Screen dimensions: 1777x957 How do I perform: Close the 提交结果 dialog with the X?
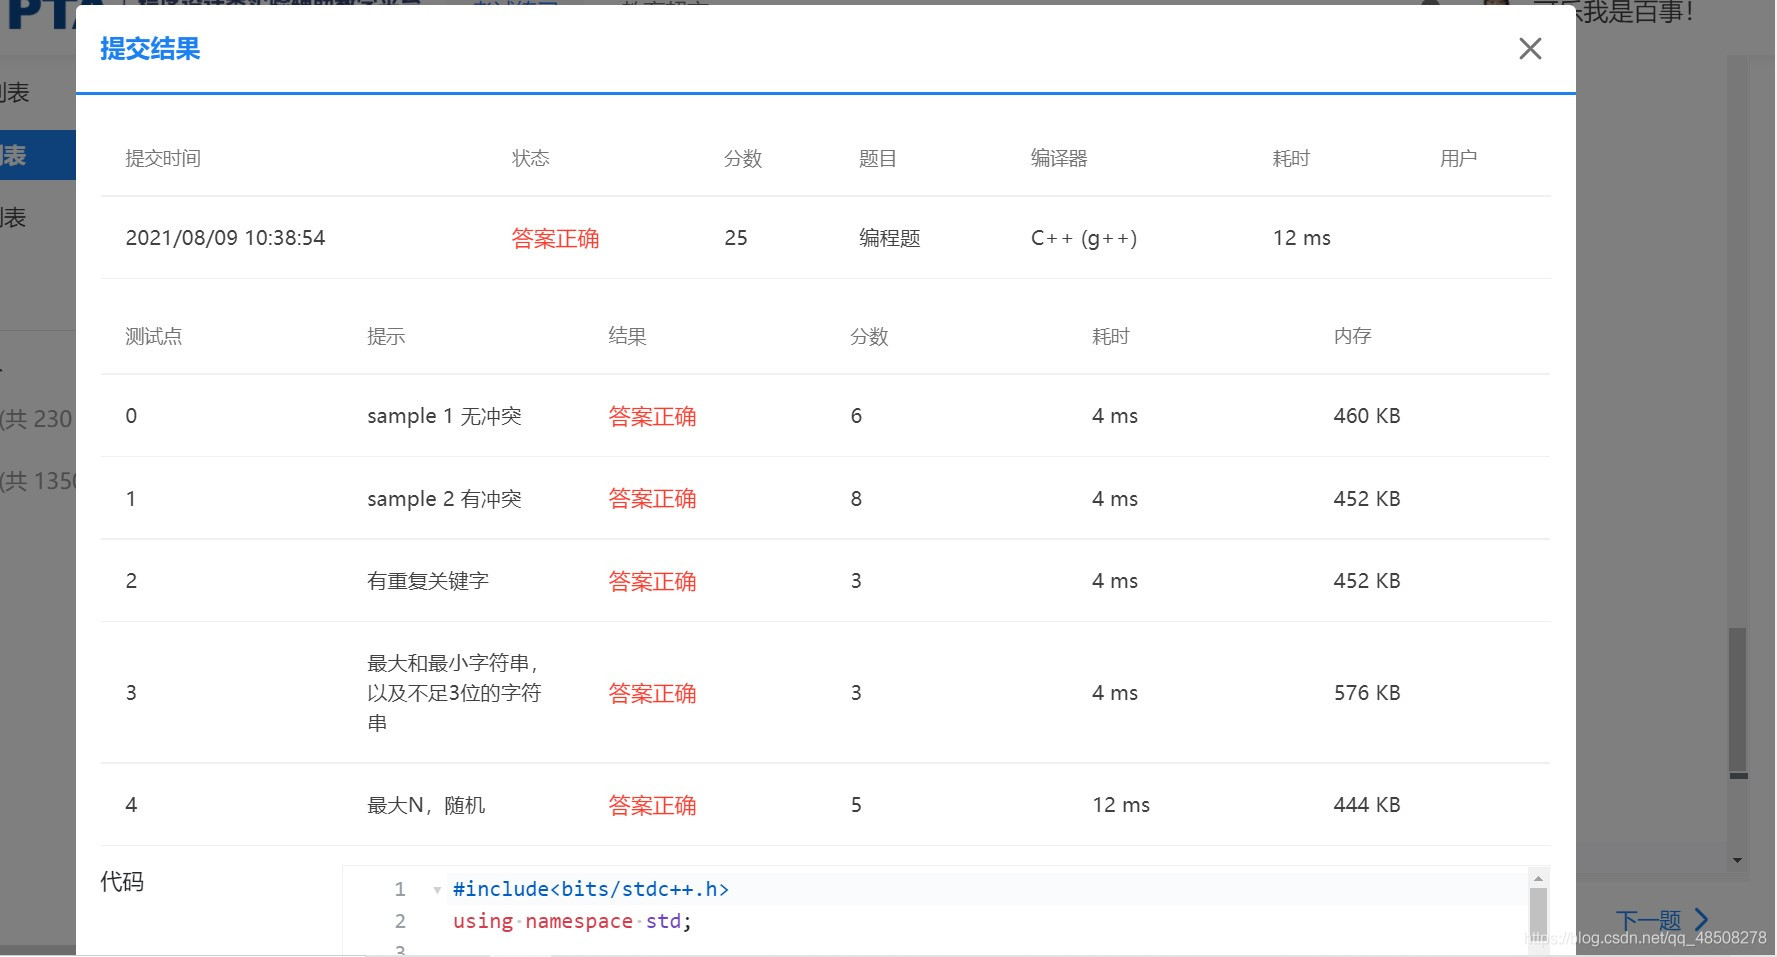1530,48
